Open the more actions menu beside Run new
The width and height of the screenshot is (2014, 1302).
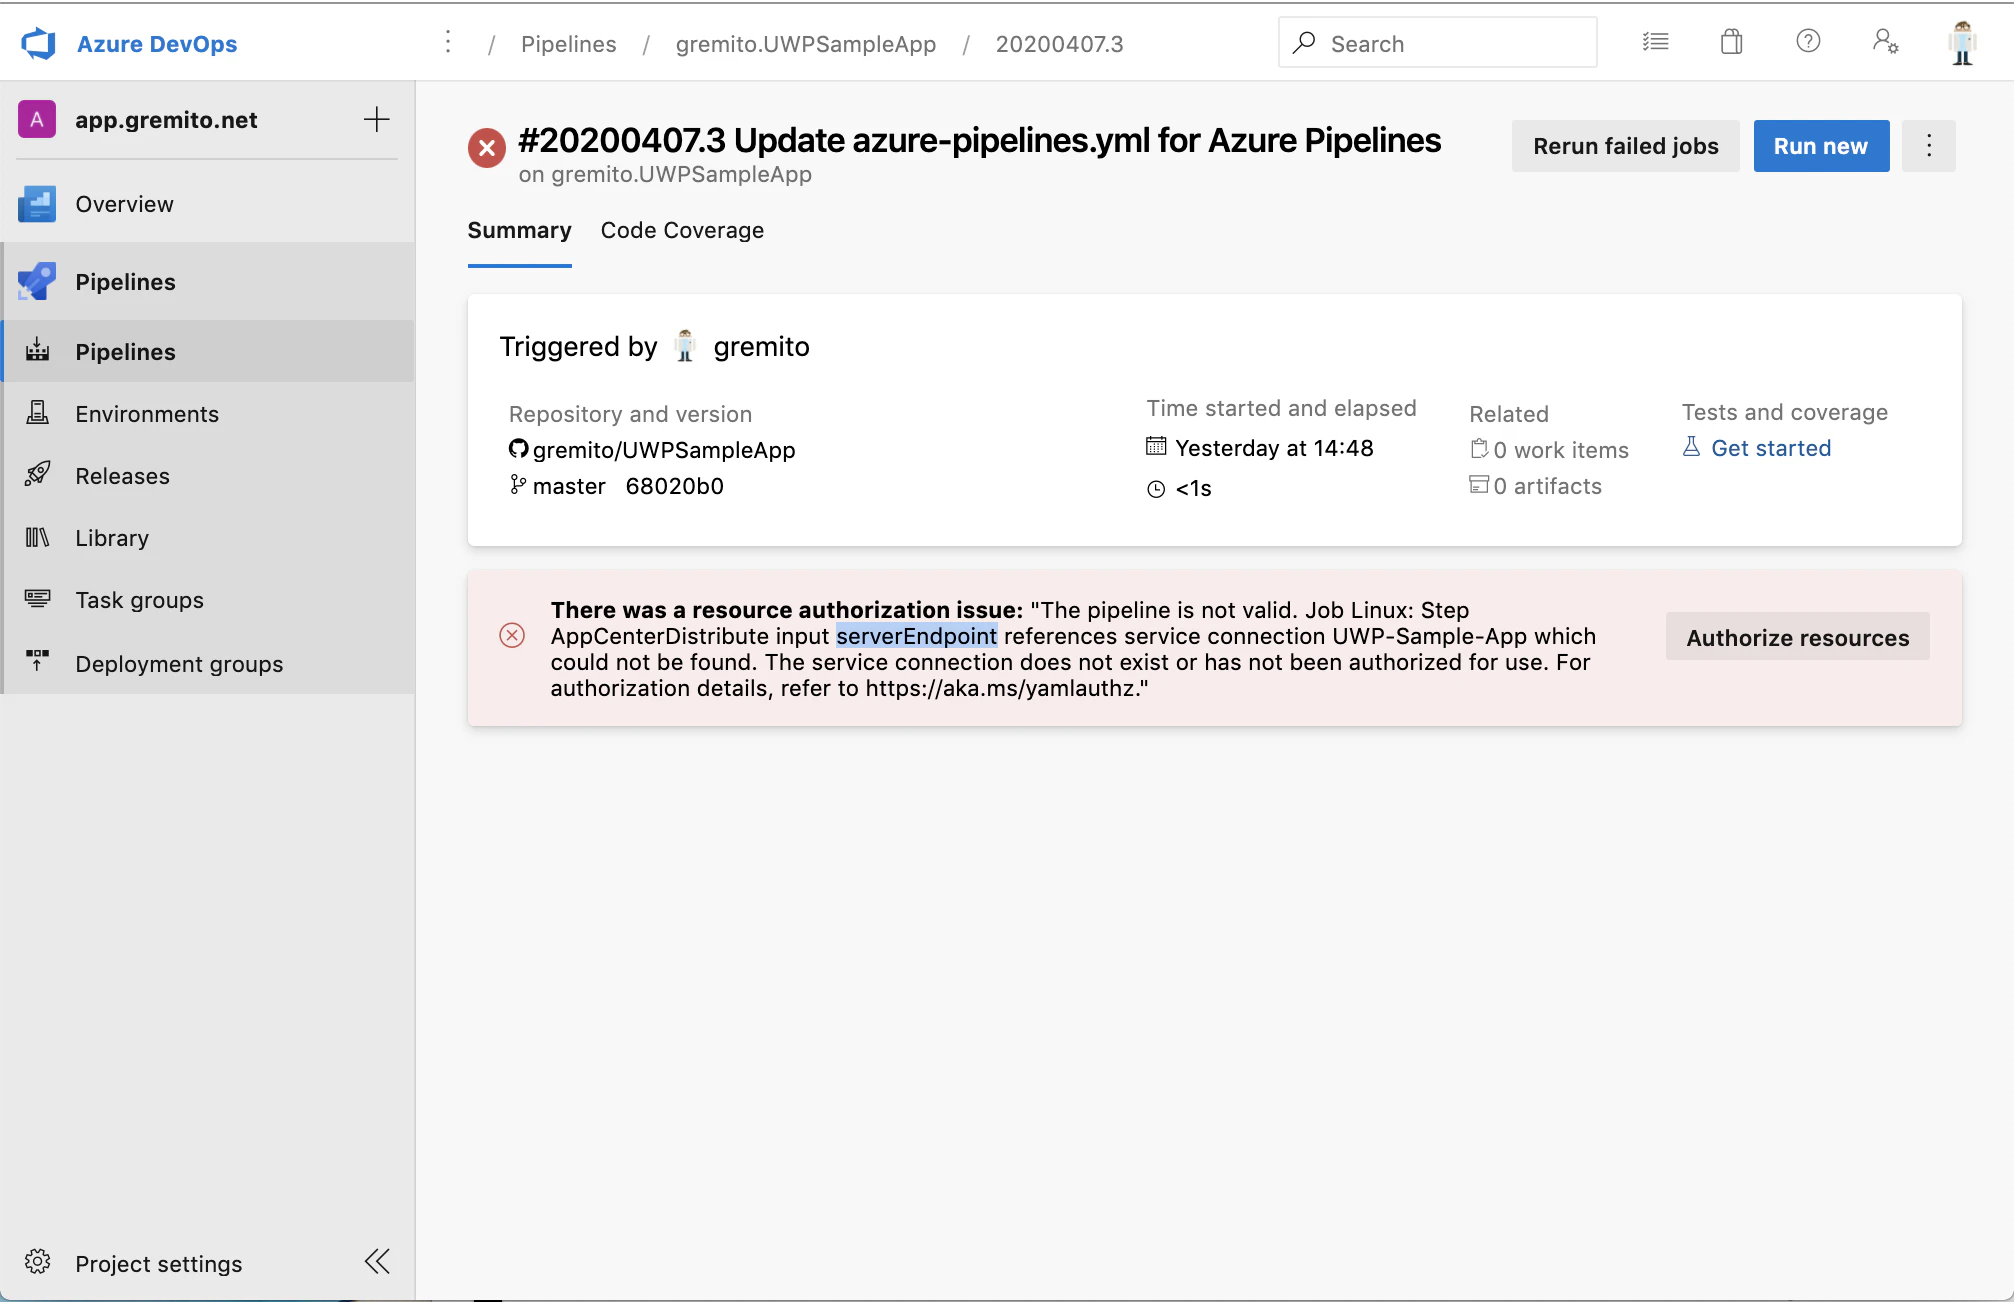point(1929,146)
